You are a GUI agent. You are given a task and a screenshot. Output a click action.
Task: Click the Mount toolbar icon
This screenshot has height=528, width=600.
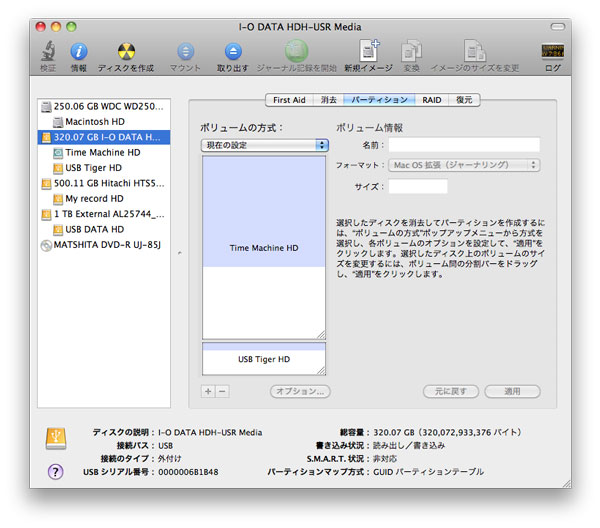tap(186, 51)
